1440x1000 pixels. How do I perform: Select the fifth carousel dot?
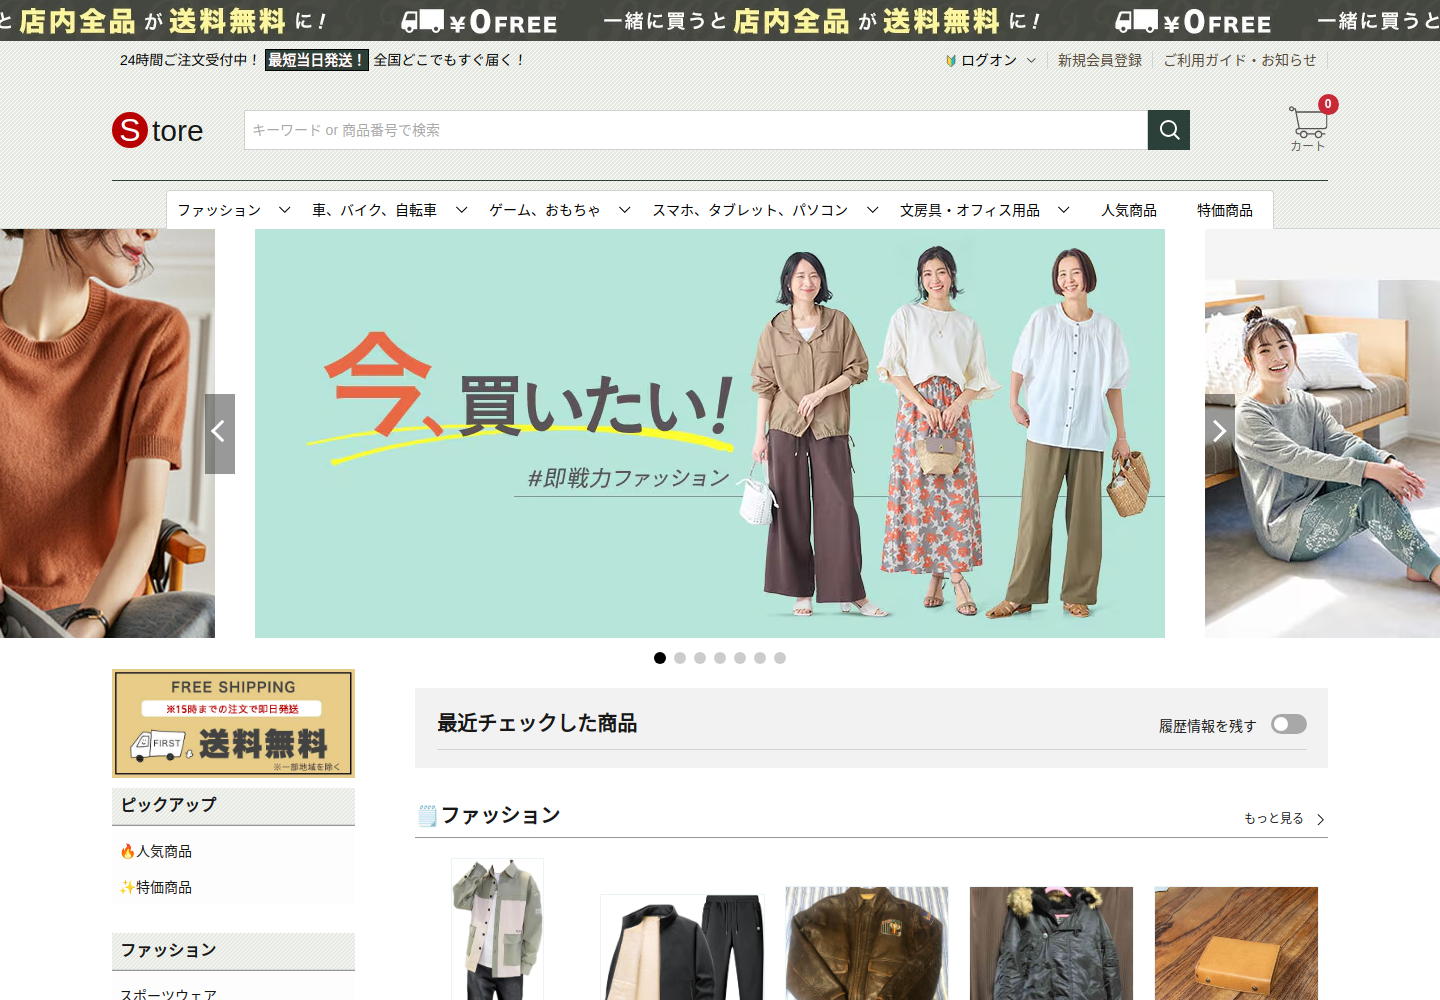[740, 658]
